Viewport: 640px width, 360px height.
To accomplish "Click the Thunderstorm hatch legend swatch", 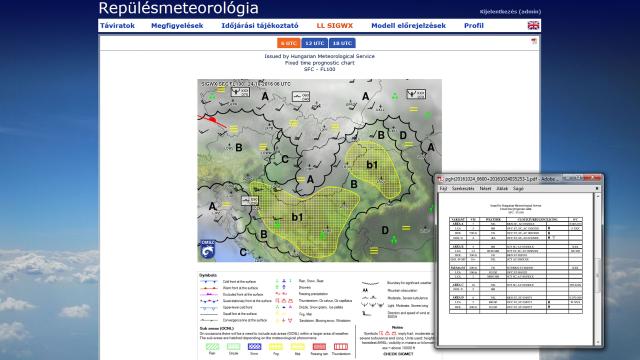I will coord(341,347).
